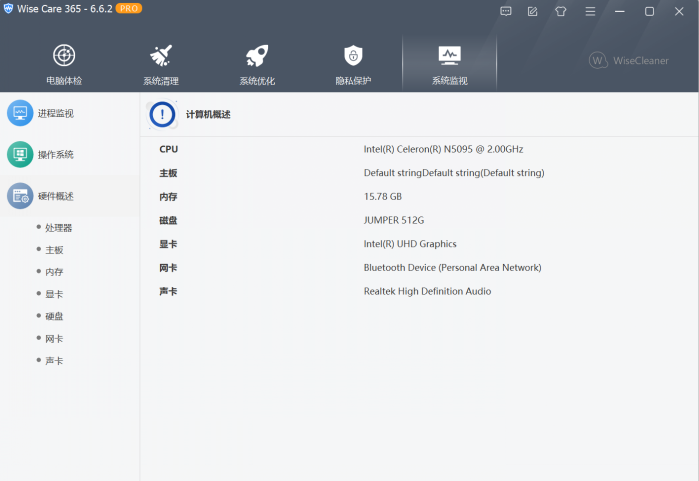This screenshot has width=699, height=481.
Task: Select the 系统监视 tab
Action: coord(449,64)
